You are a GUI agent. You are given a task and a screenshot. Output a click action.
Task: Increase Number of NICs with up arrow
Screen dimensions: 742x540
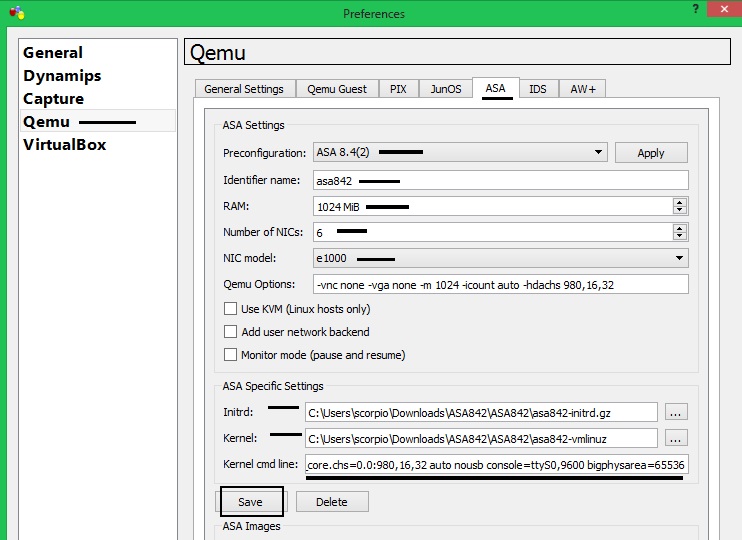(680, 228)
